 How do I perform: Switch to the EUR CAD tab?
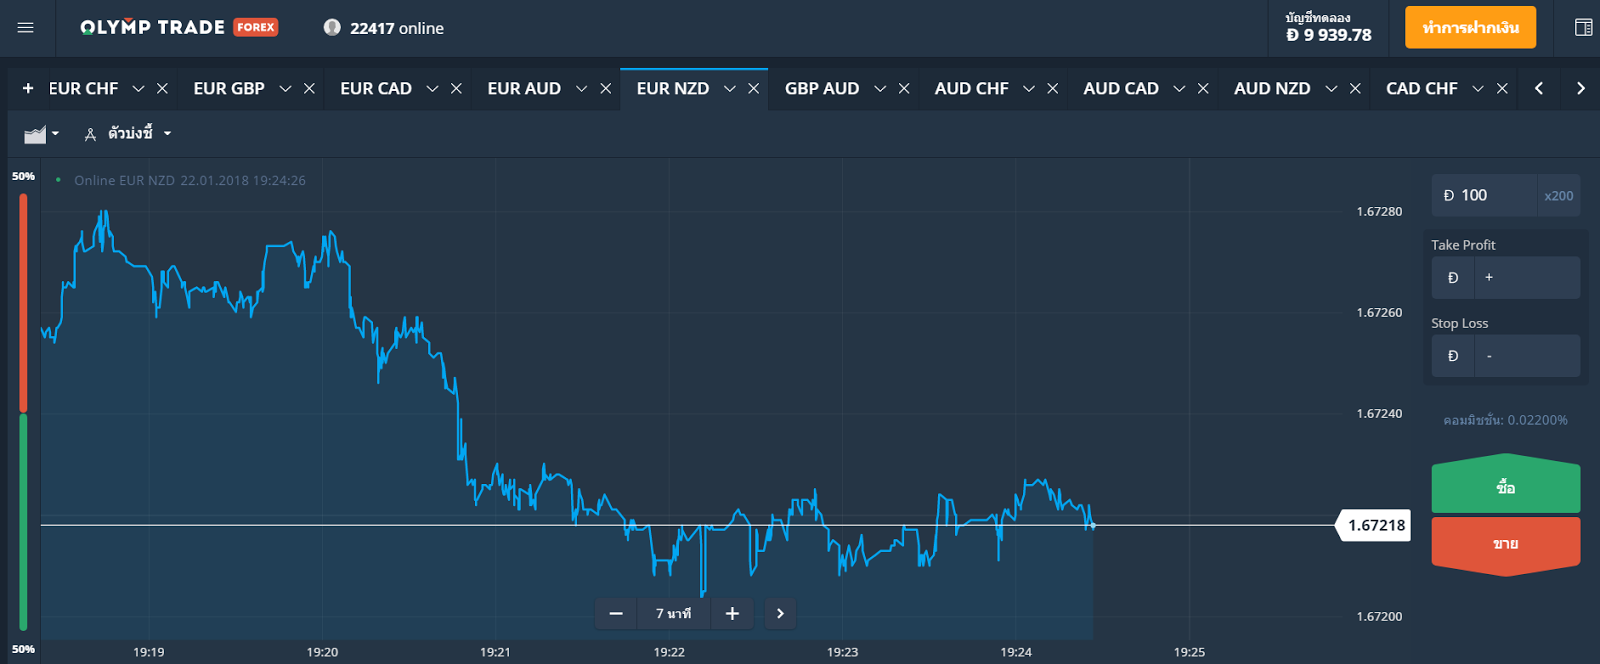(x=376, y=89)
